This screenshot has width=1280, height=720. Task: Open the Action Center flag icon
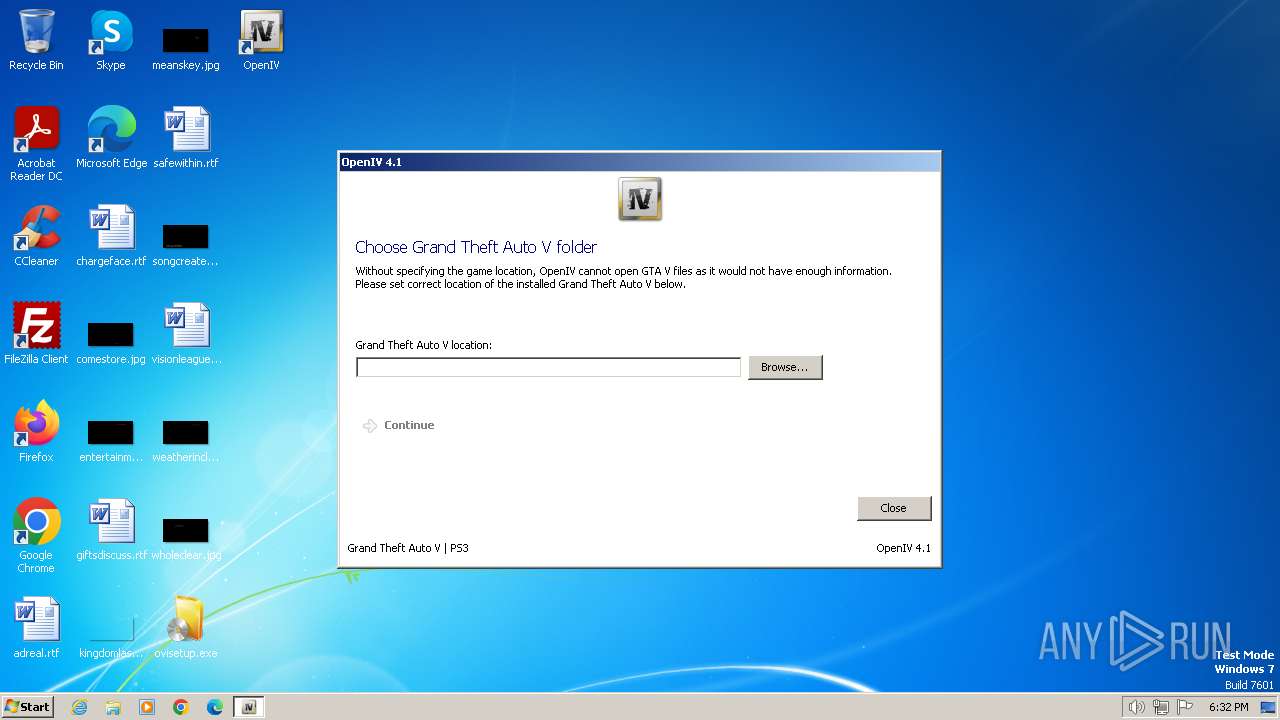tap(1185, 707)
